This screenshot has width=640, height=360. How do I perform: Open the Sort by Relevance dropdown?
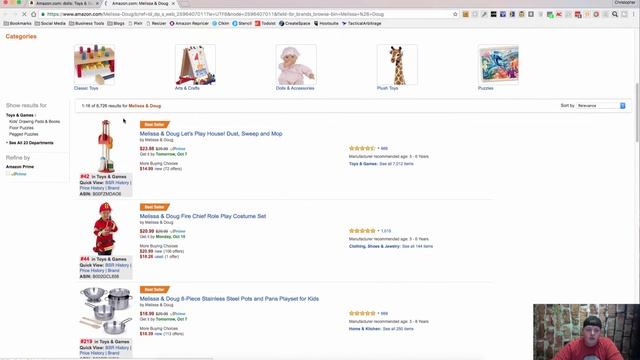[601, 106]
